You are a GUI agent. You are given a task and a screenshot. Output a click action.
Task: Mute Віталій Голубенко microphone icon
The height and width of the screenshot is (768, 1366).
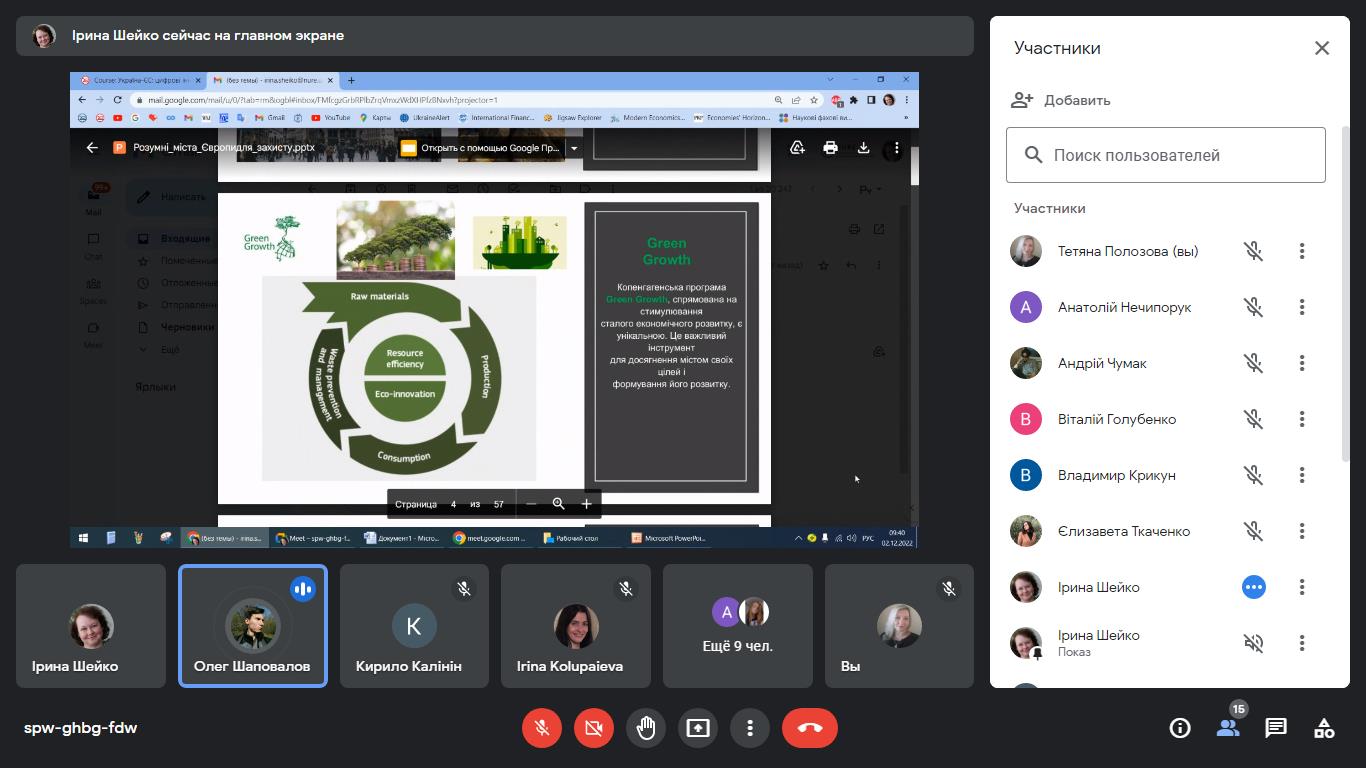pyautogui.click(x=1254, y=419)
